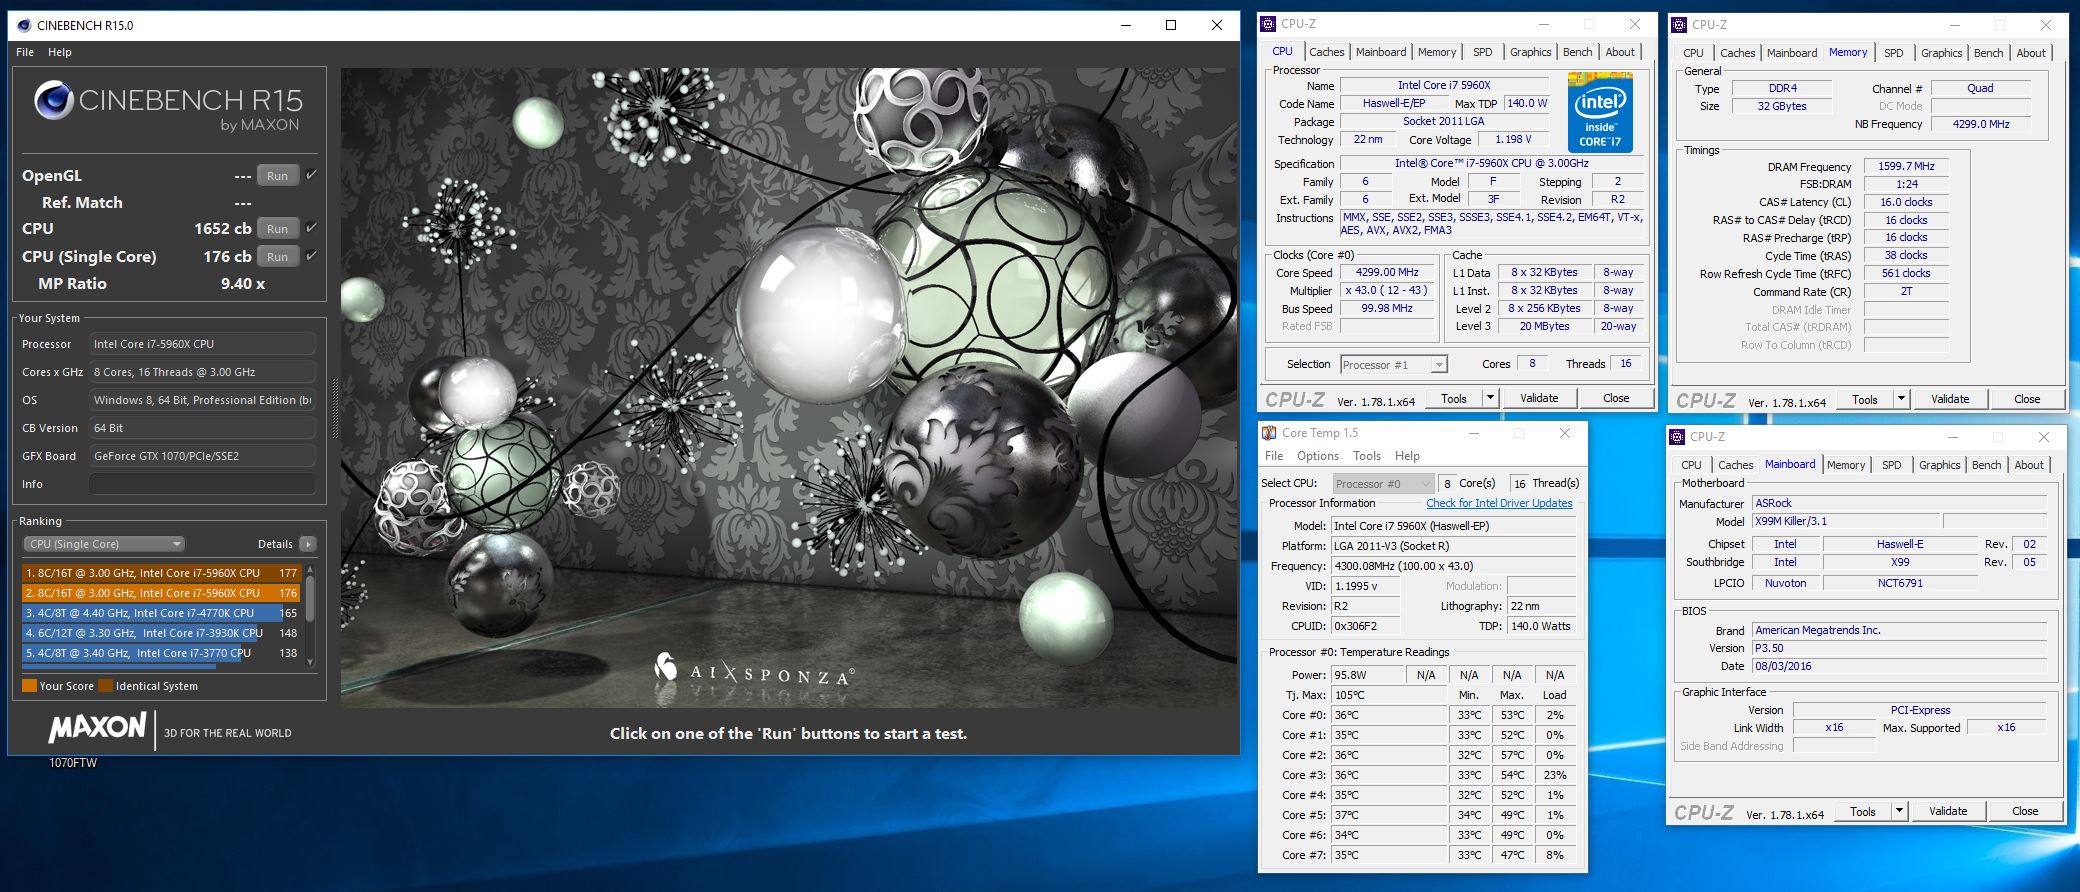Screen dimensions: 2080x892
Task: Click the ranking list vertical scrollbar
Action: point(310,615)
